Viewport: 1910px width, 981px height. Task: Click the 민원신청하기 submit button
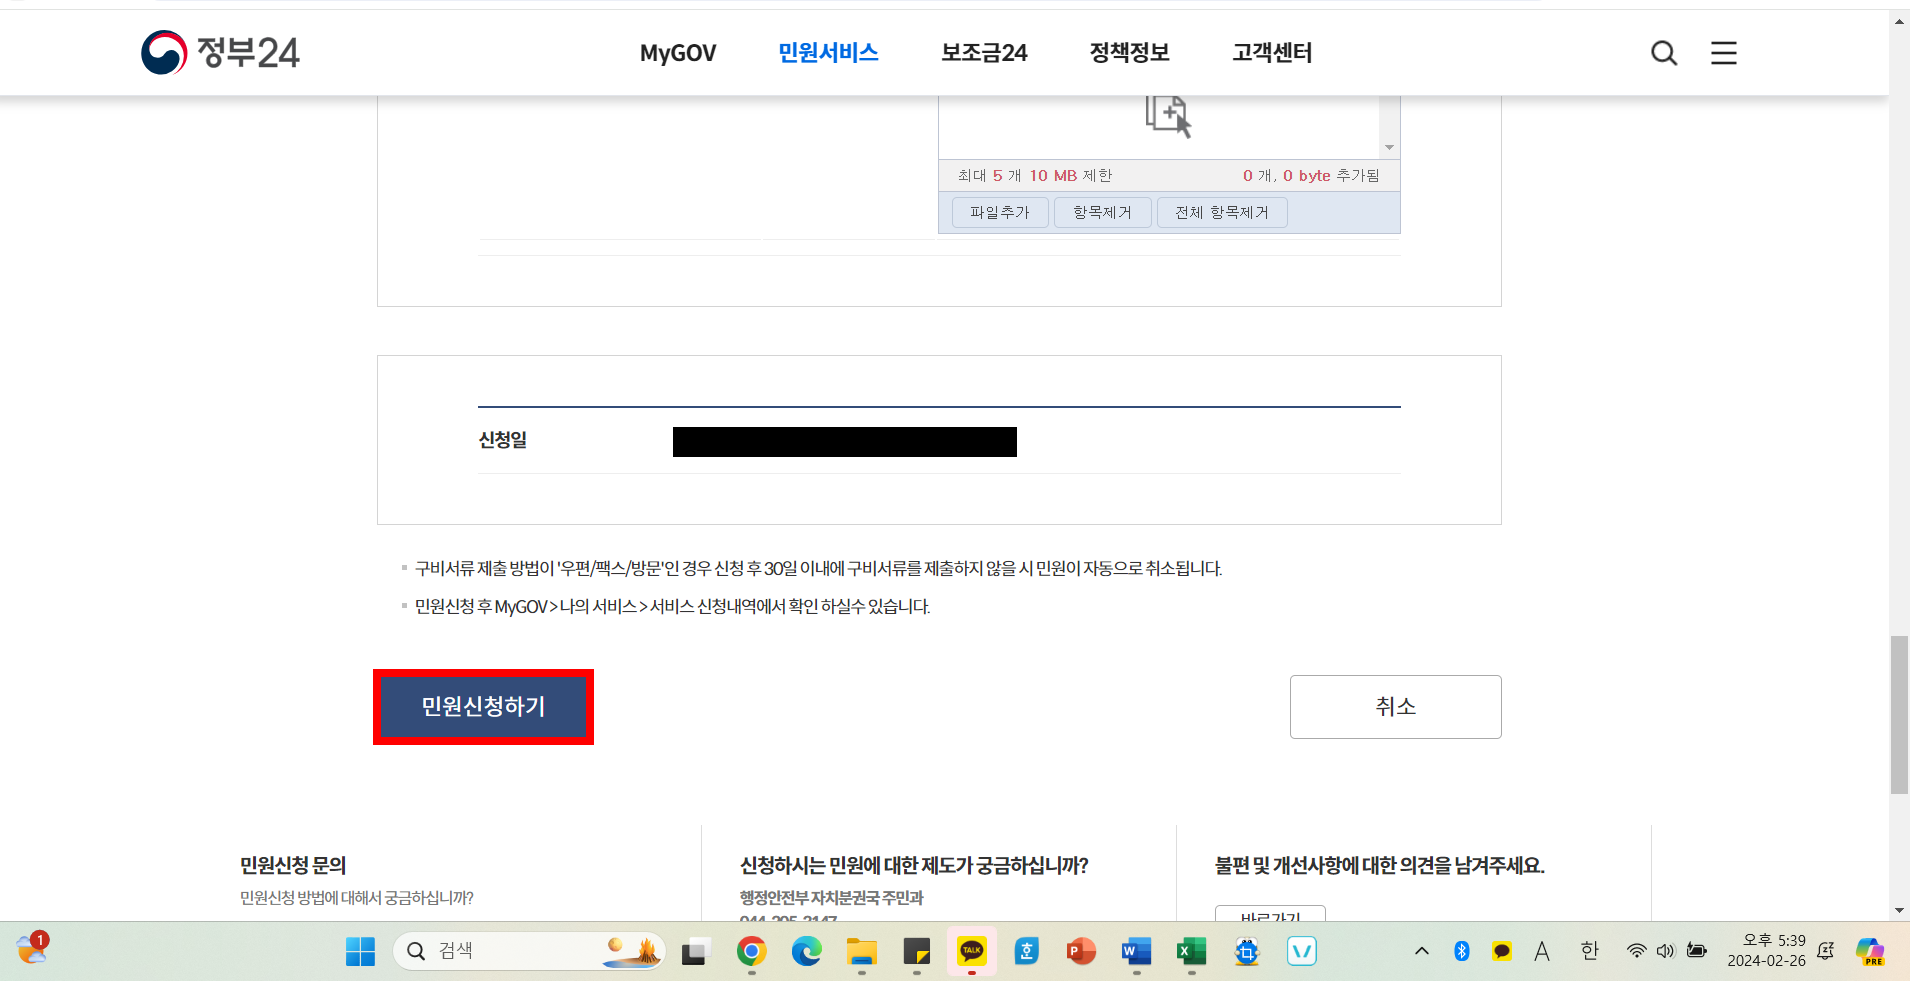coord(483,707)
